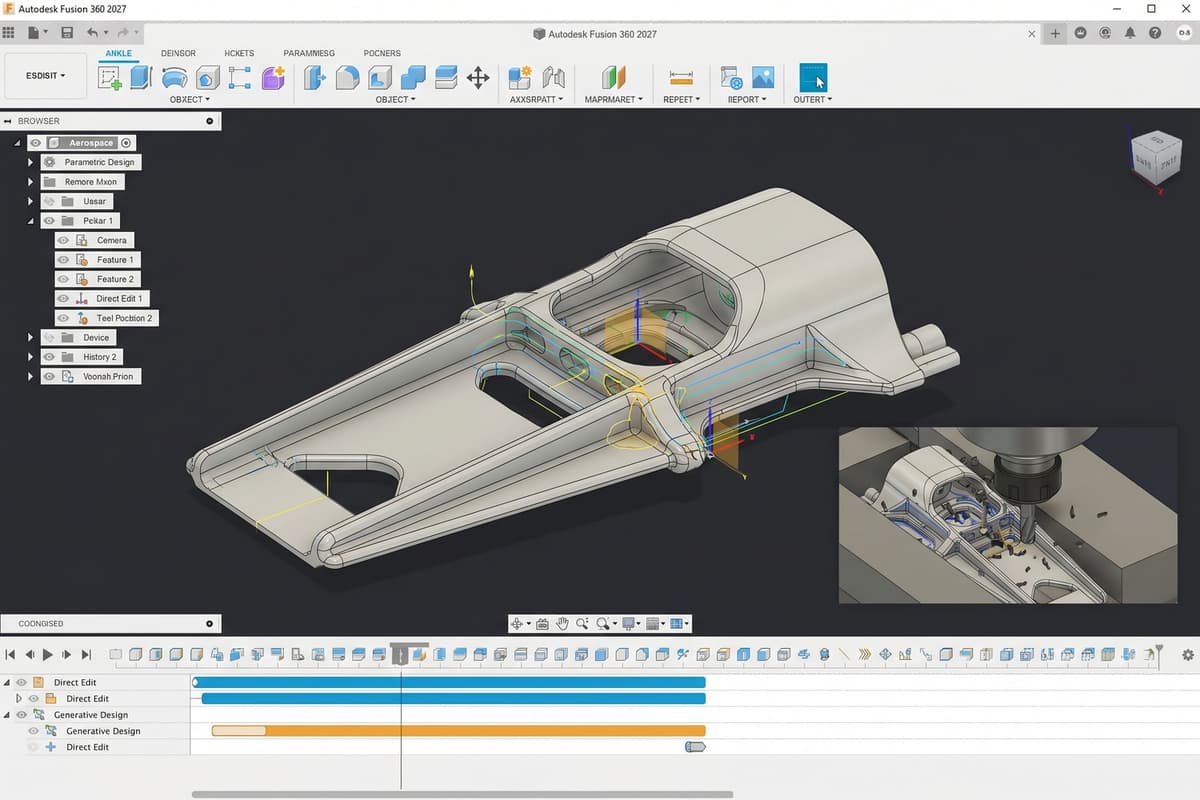Add a new document tab with plus
This screenshot has width=1200, height=800.
1055,33
